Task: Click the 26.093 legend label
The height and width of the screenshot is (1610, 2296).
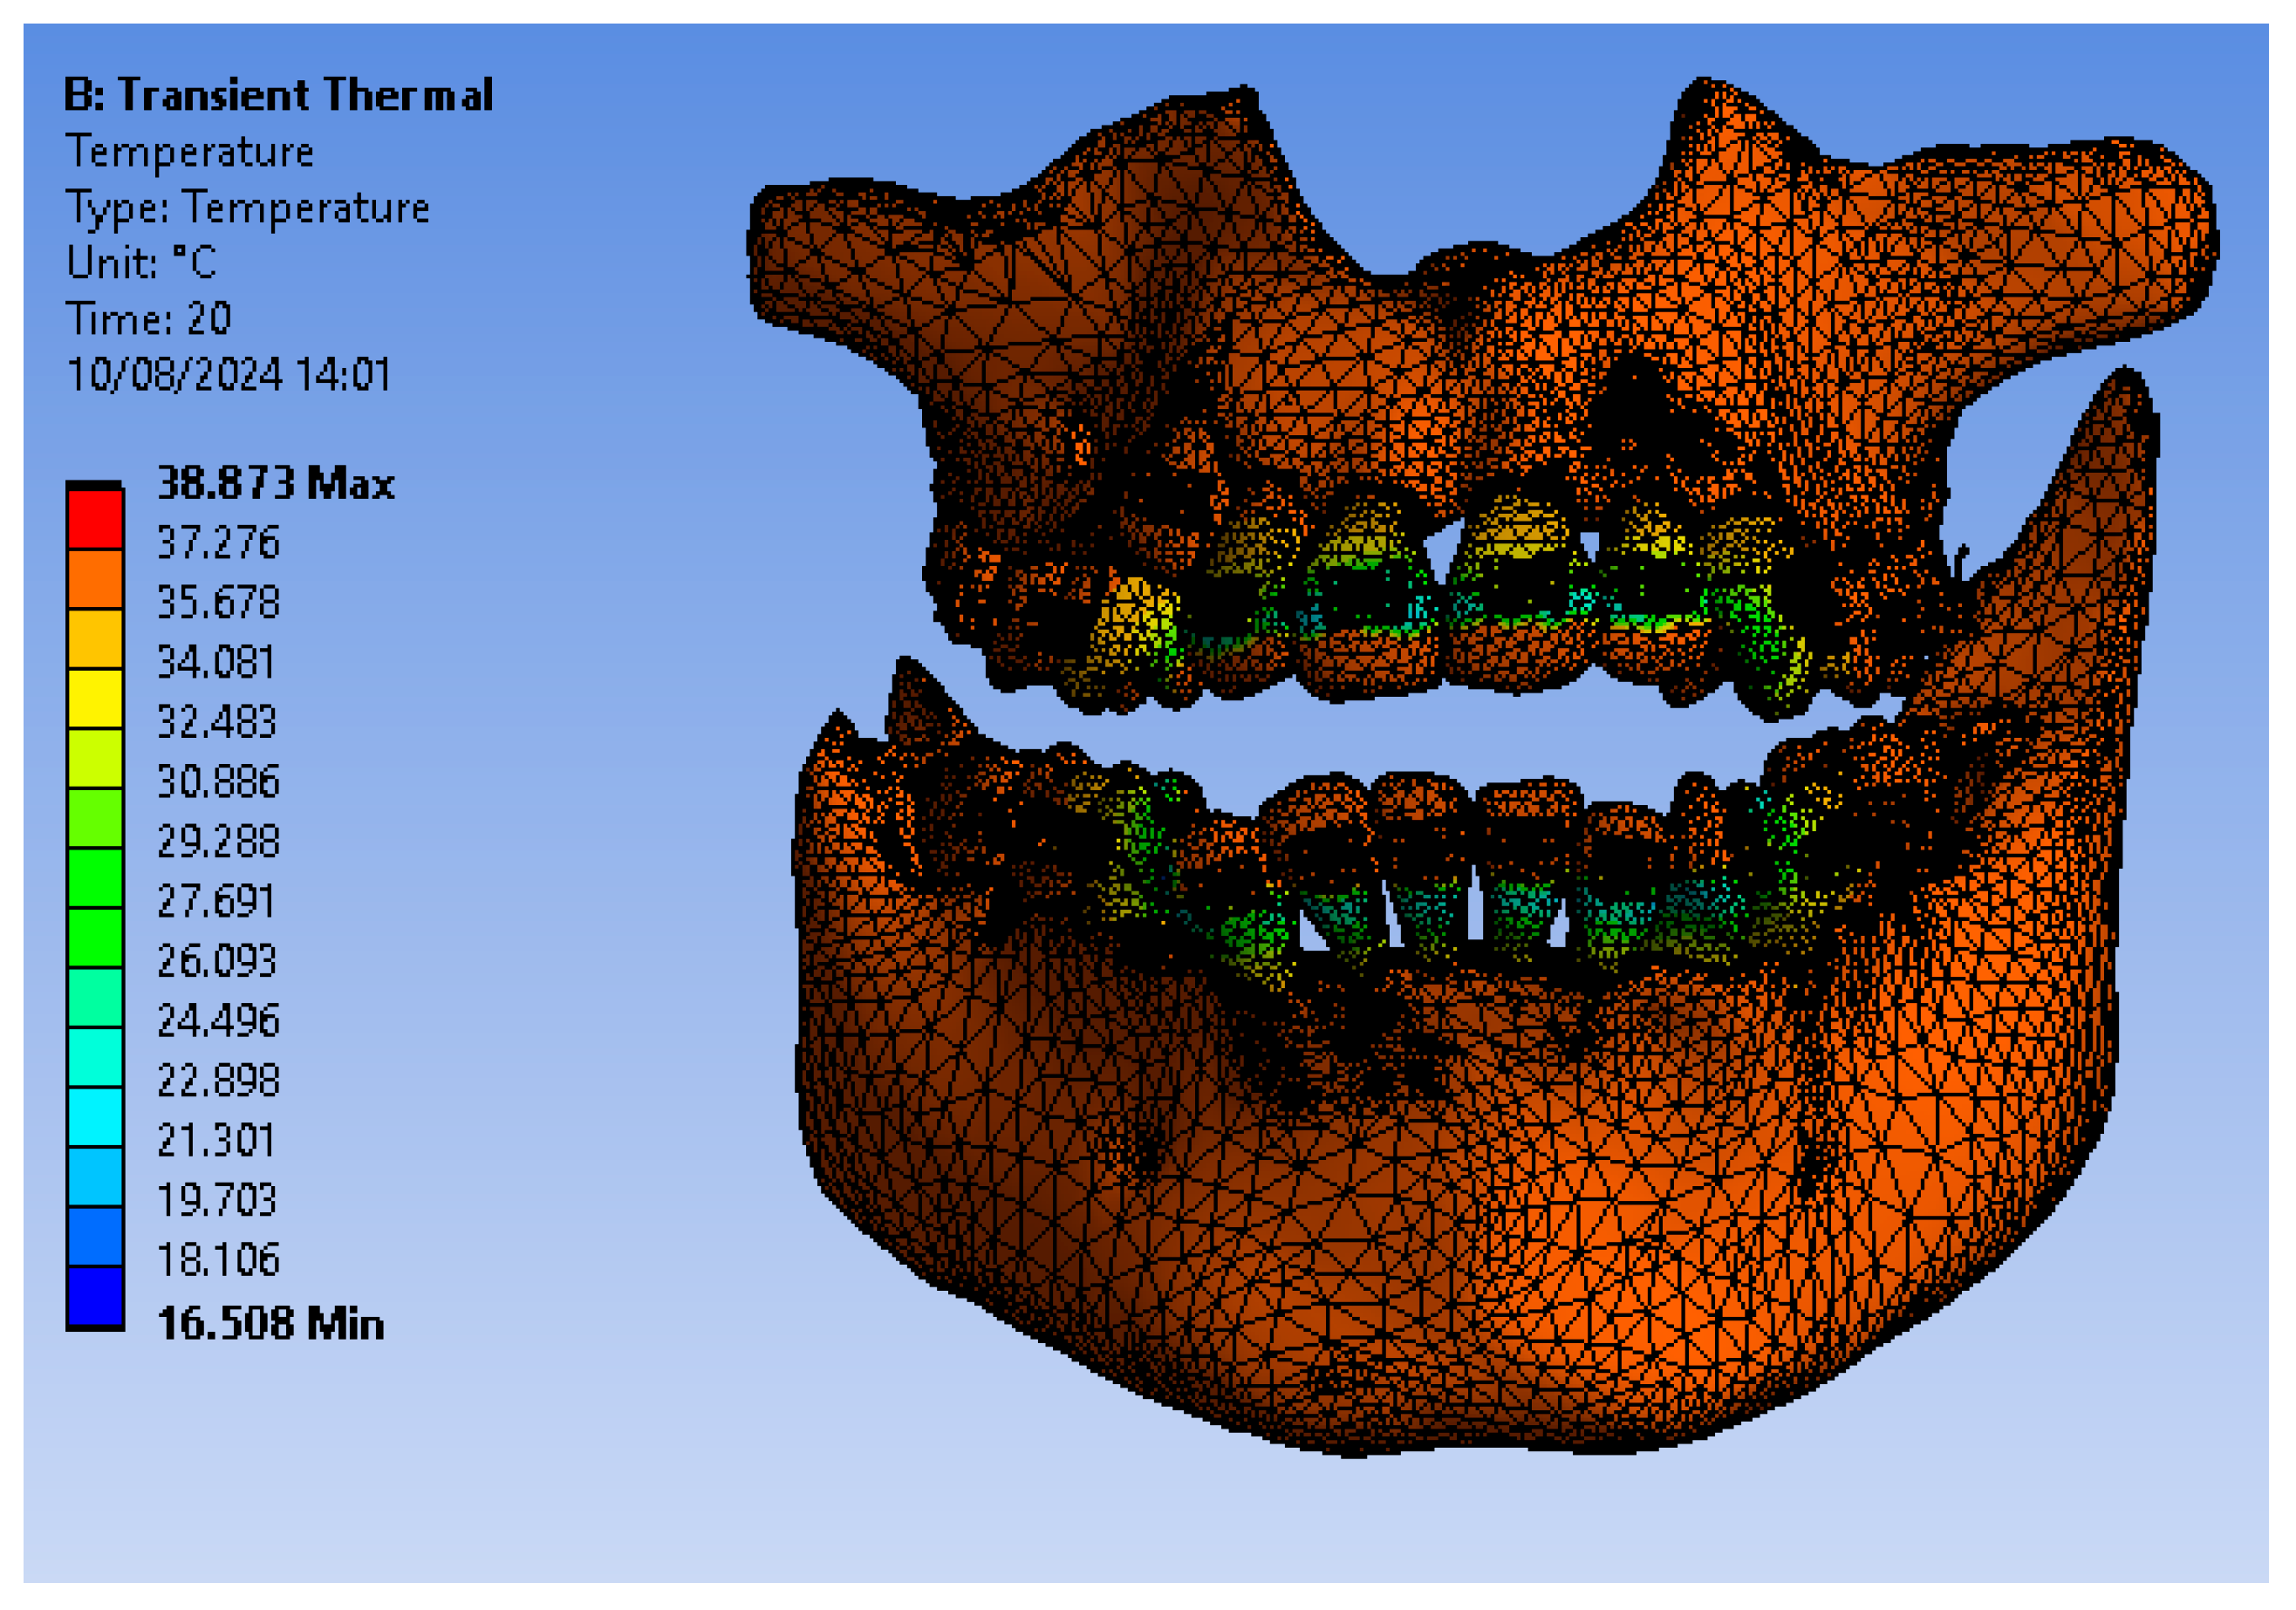Action: 216,961
